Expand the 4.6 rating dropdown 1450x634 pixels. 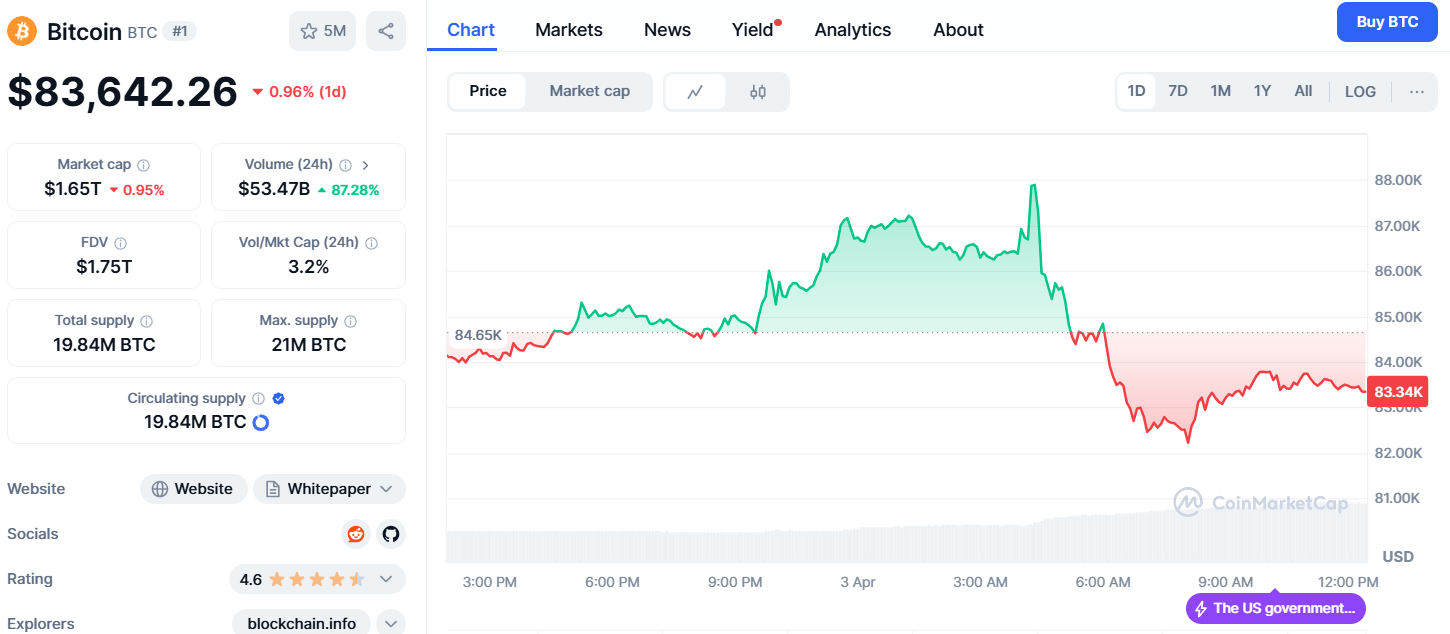click(x=386, y=579)
